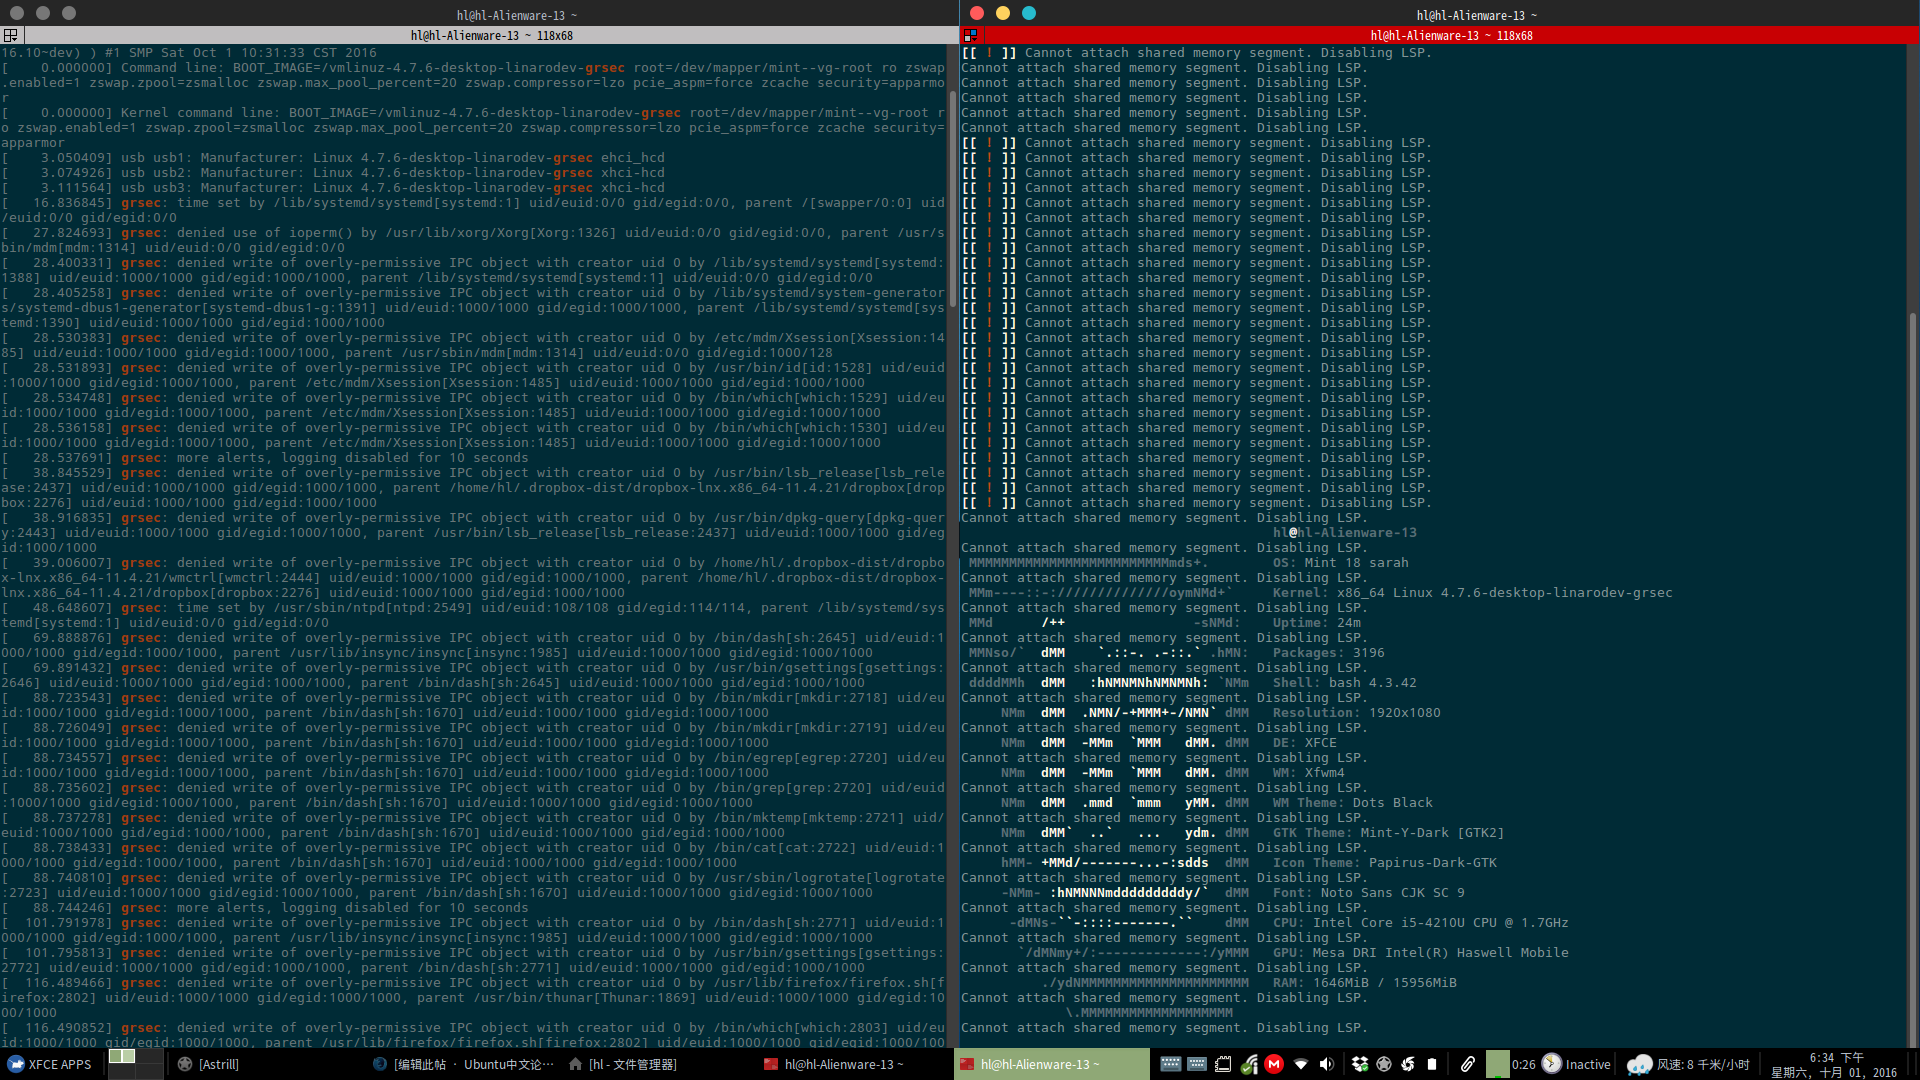
Task: Click the 'Kernel: x86_64 Linux 4.7.6-desktop-linarodev-grsec' line
Action: click(x=1473, y=593)
